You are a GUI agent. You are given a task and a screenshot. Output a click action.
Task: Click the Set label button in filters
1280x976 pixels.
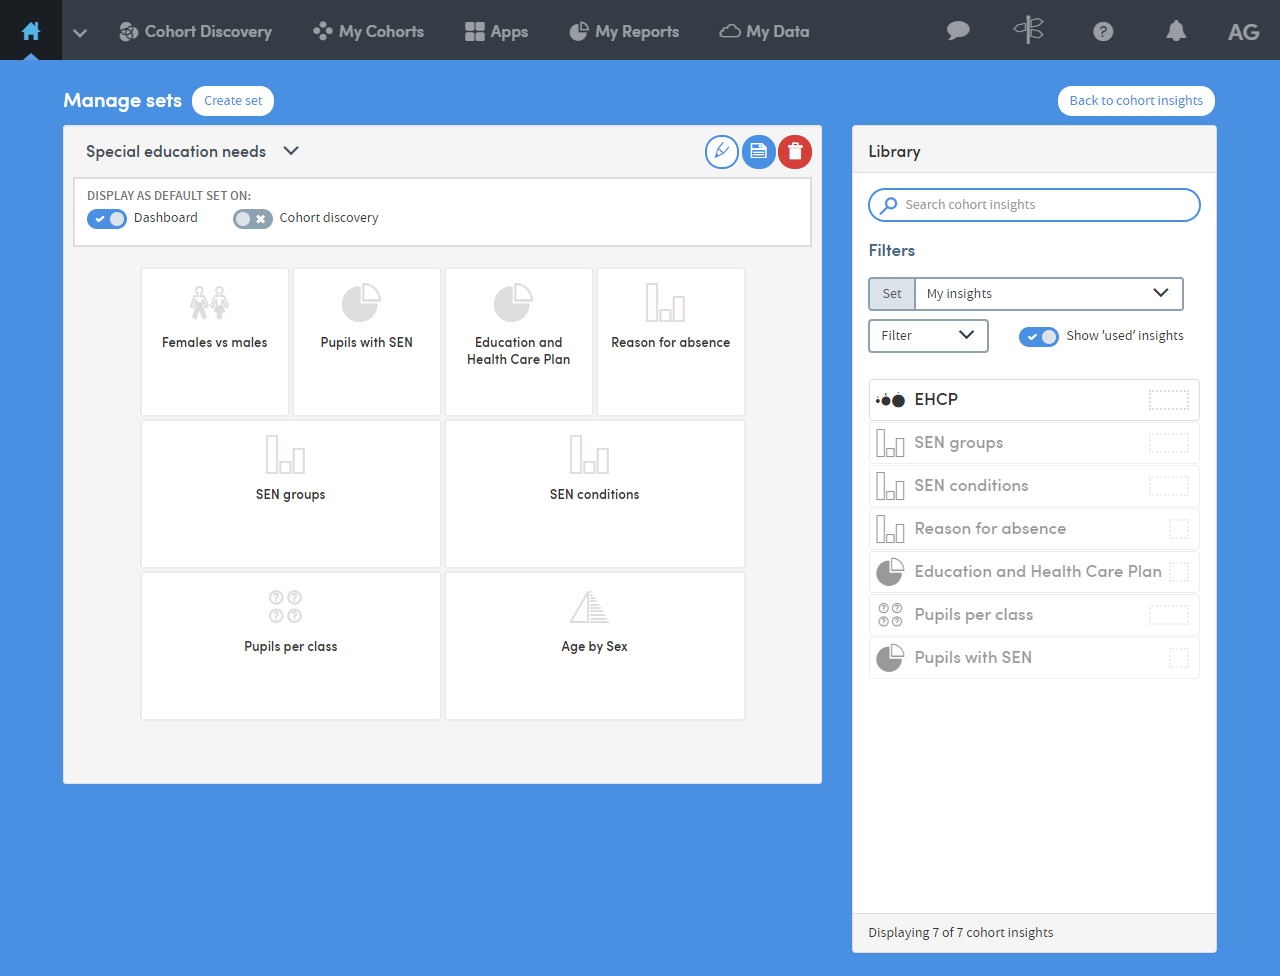pyautogui.click(x=892, y=294)
